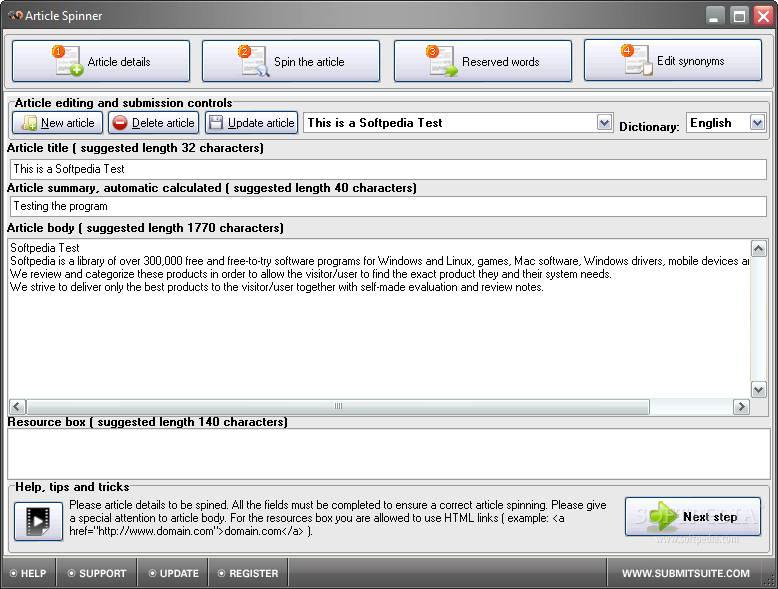Open the article selector showing "This is a Softpedia Test"

458,123
